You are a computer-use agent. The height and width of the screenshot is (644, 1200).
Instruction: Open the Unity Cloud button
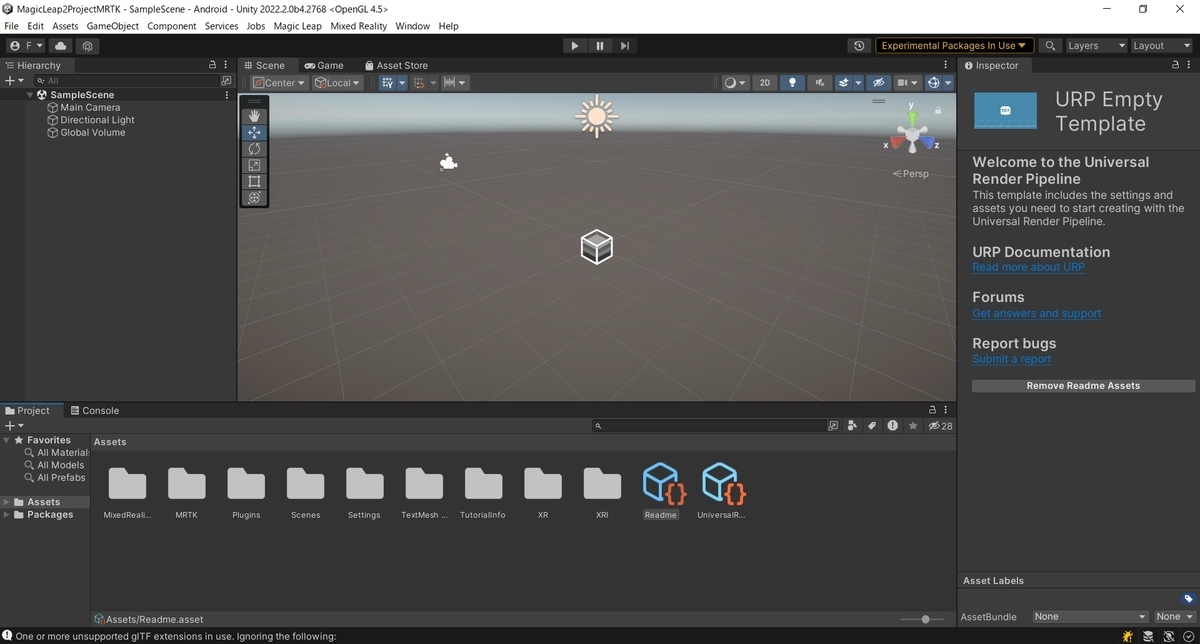61,46
